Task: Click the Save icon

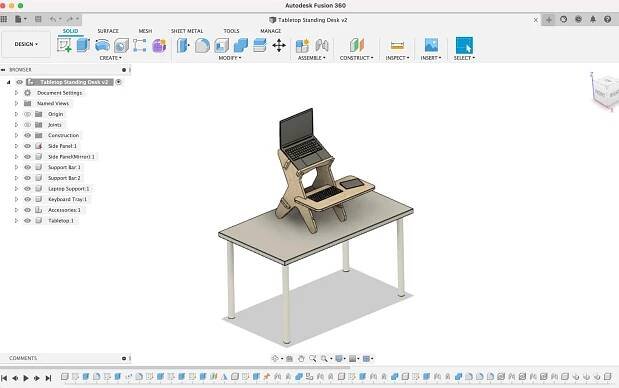Action: 38,19
